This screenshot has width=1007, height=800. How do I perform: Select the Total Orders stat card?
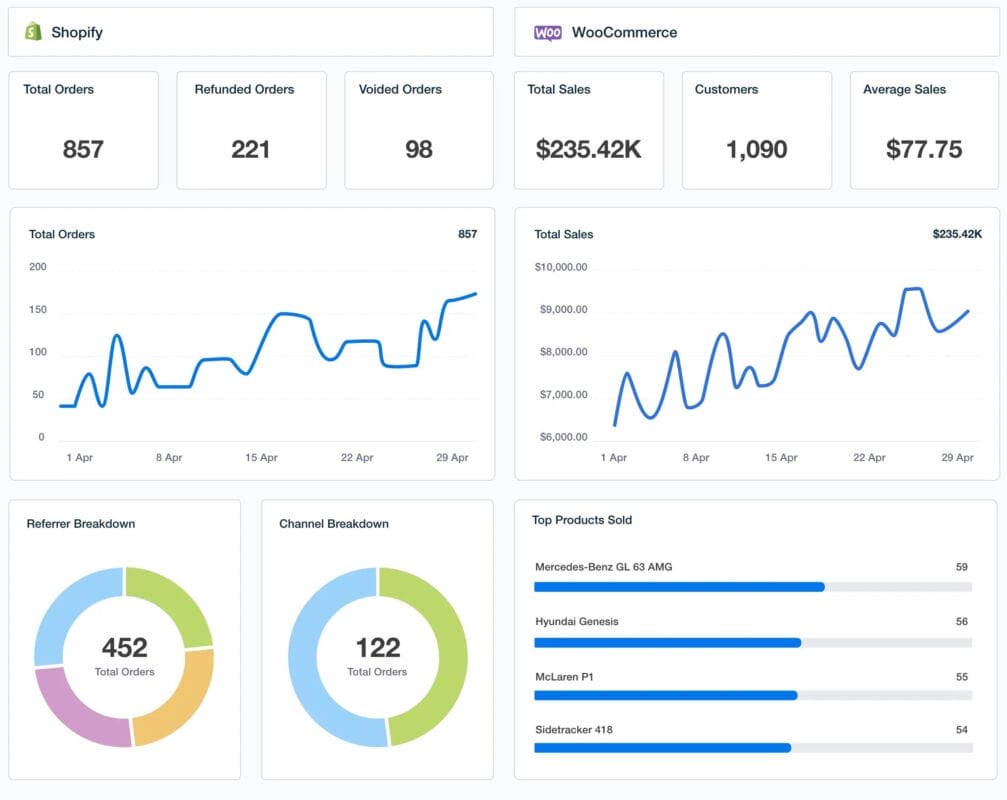pyautogui.click(x=83, y=129)
